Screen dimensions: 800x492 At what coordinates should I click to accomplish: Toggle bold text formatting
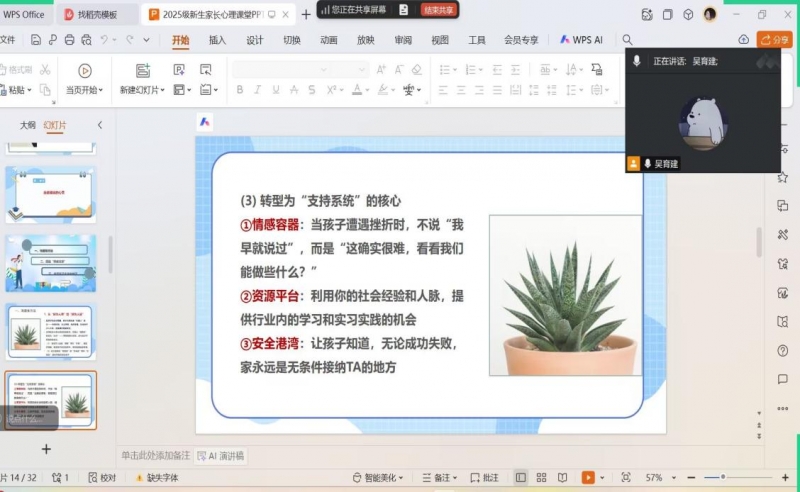pyautogui.click(x=240, y=90)
